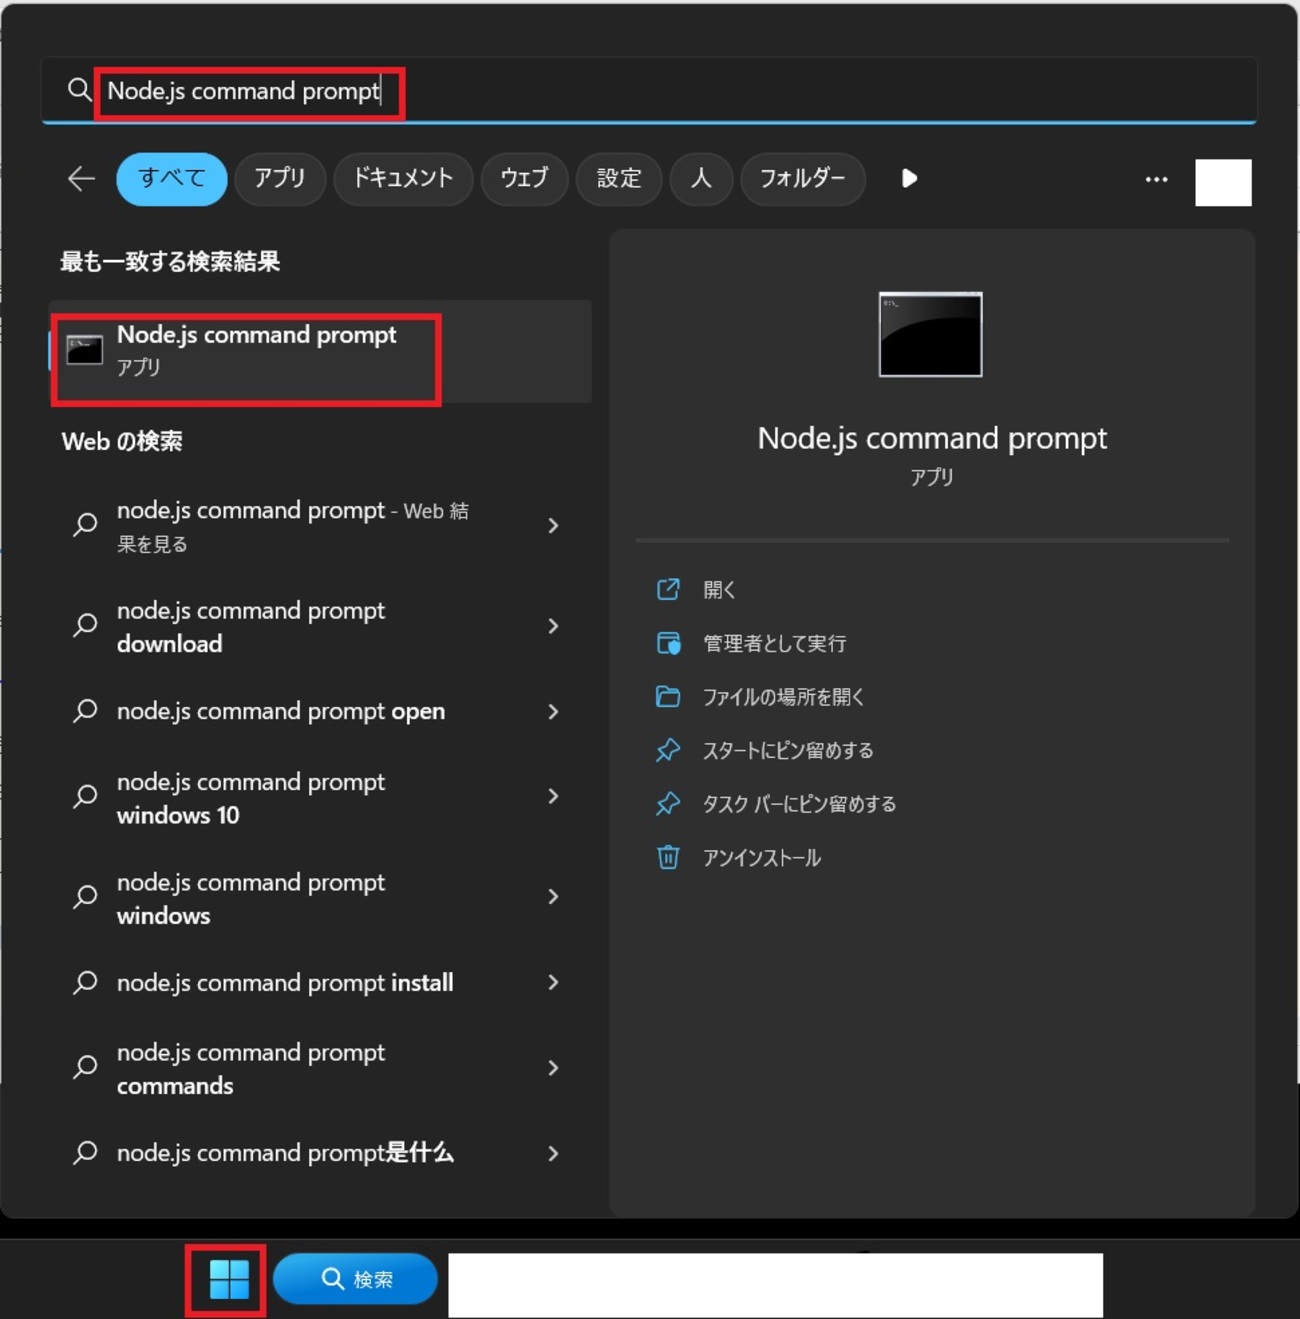Click 'node.js command prompt open' suggestion text
This screenshot has height=1319, width=1300.
click(x=281, y=712)
